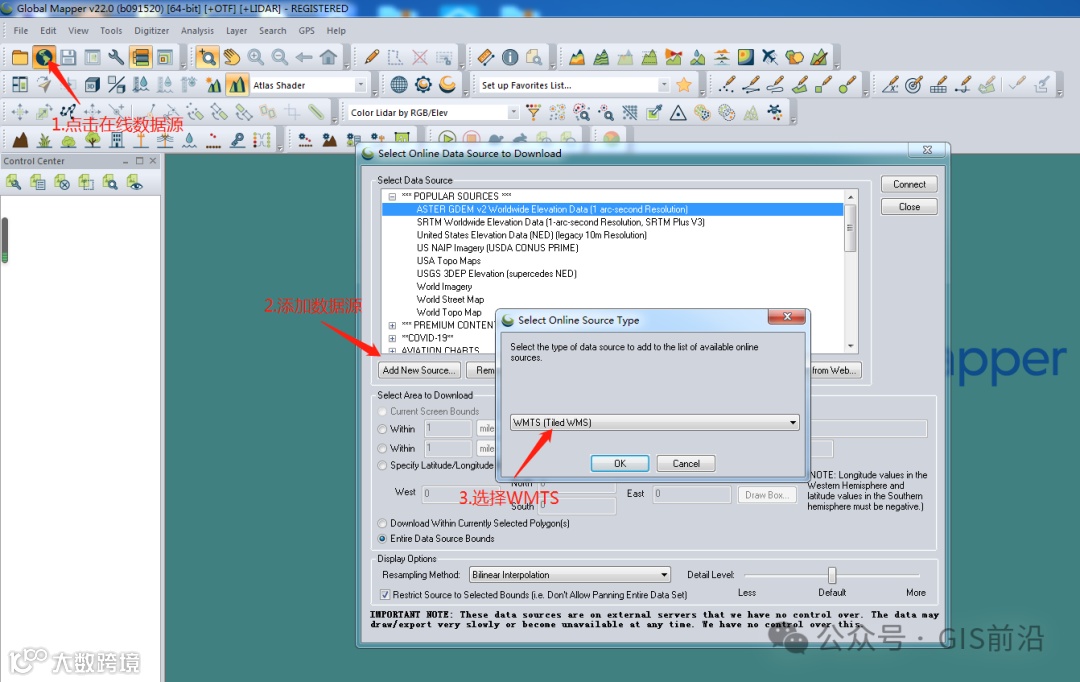Open the Digitizer menu
The image size is (1080, 682).
152,30
